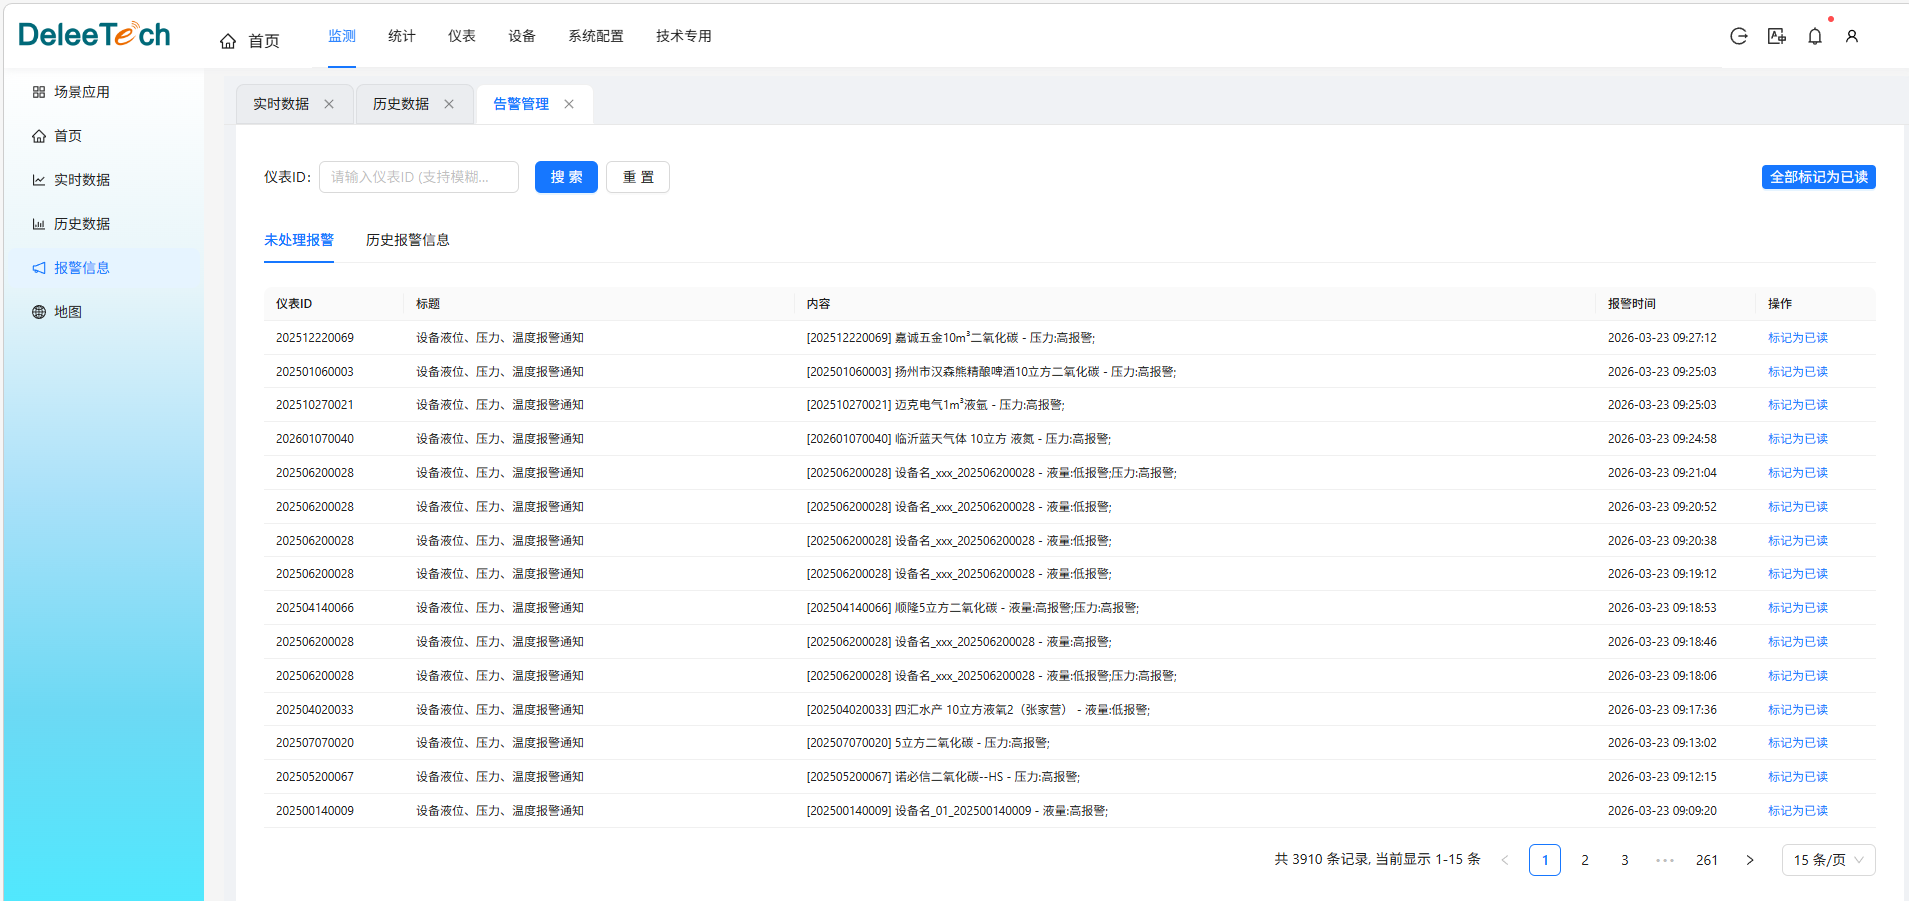Click the DeleeTech logo
The width and height of the screenshot is (1909, 901).
95,35
